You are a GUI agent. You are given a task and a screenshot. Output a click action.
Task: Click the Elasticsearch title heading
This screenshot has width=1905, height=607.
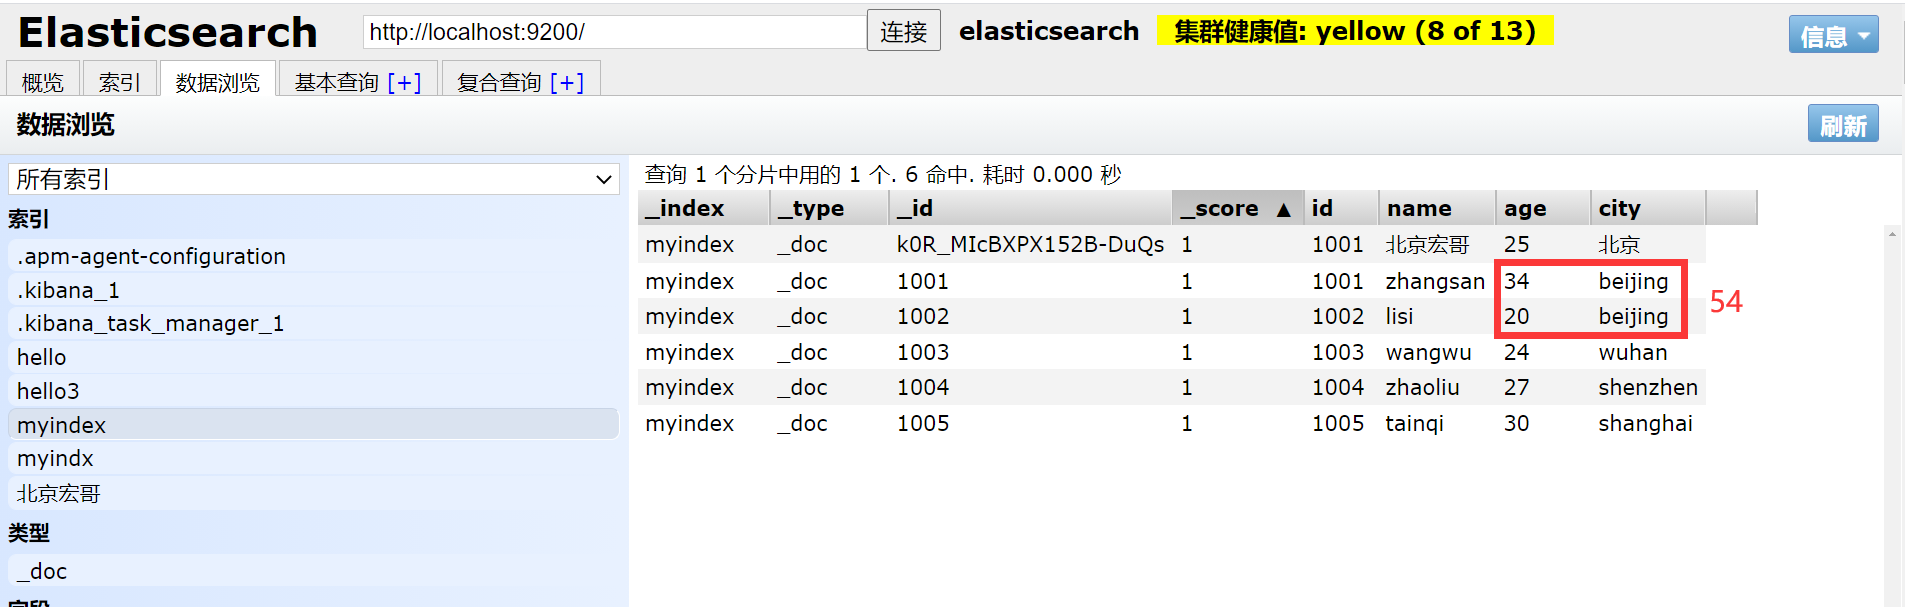[167, 33]
